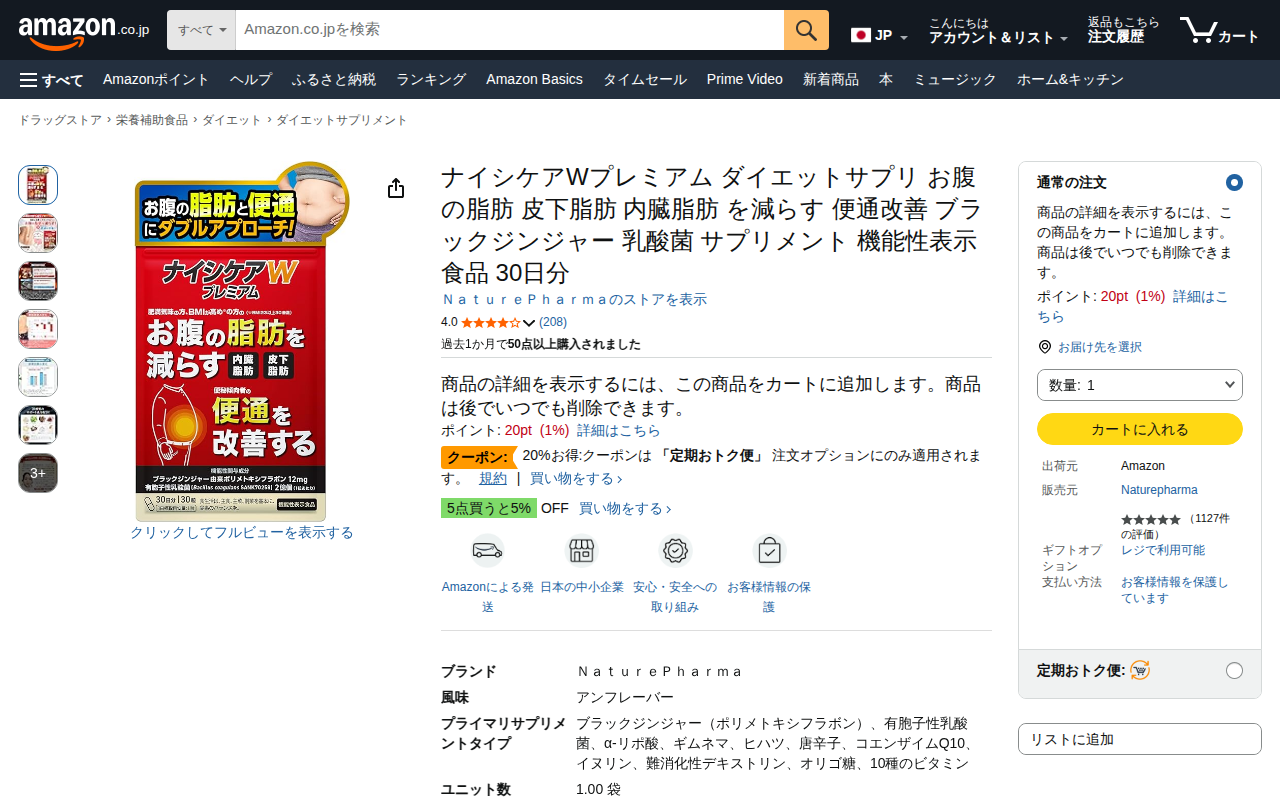Click the location pin delivery icon

[x=1045, y=347]
